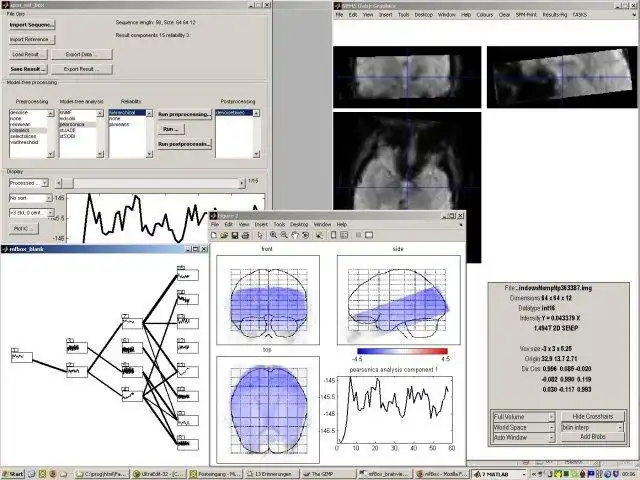
Task: Click the component slider's left arrow
Action: coord(59,183)
